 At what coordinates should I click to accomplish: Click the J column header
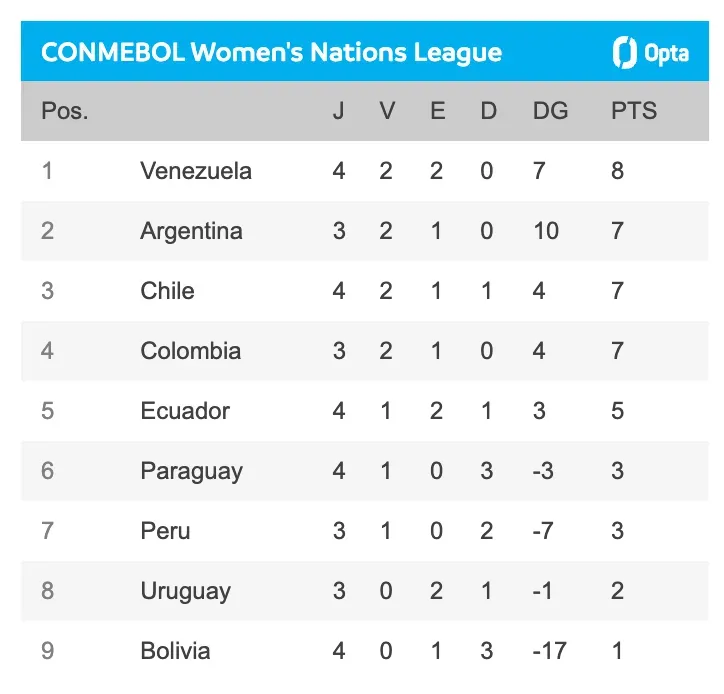339,111
